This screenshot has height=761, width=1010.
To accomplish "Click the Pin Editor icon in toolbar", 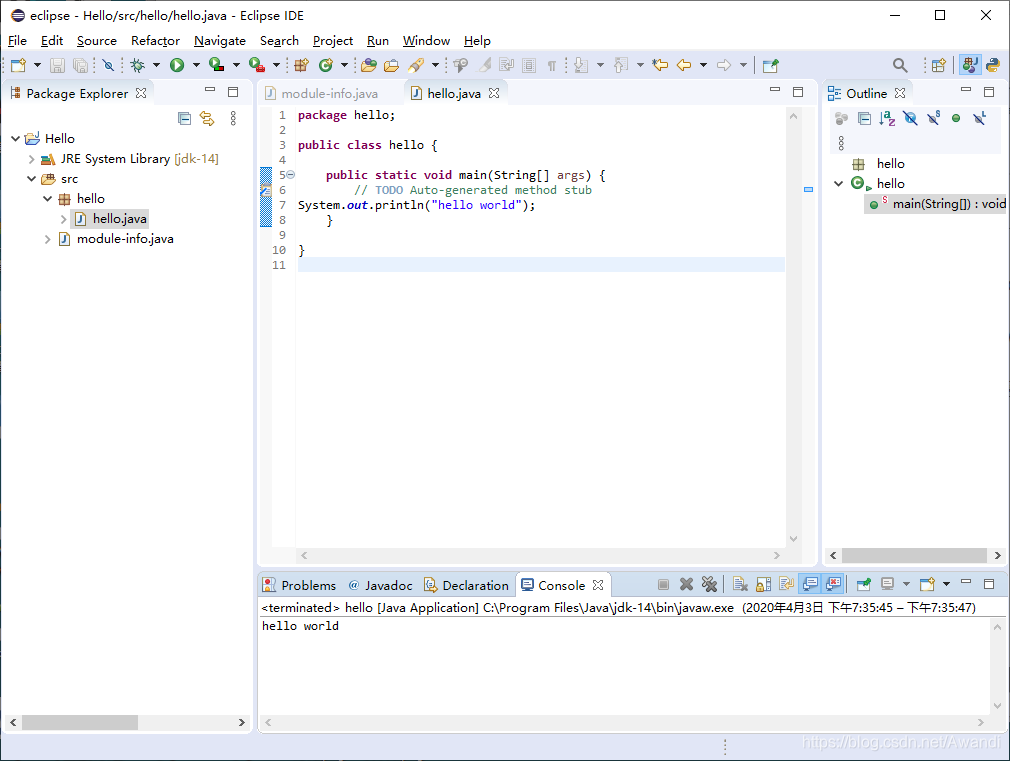I will 770,65.
